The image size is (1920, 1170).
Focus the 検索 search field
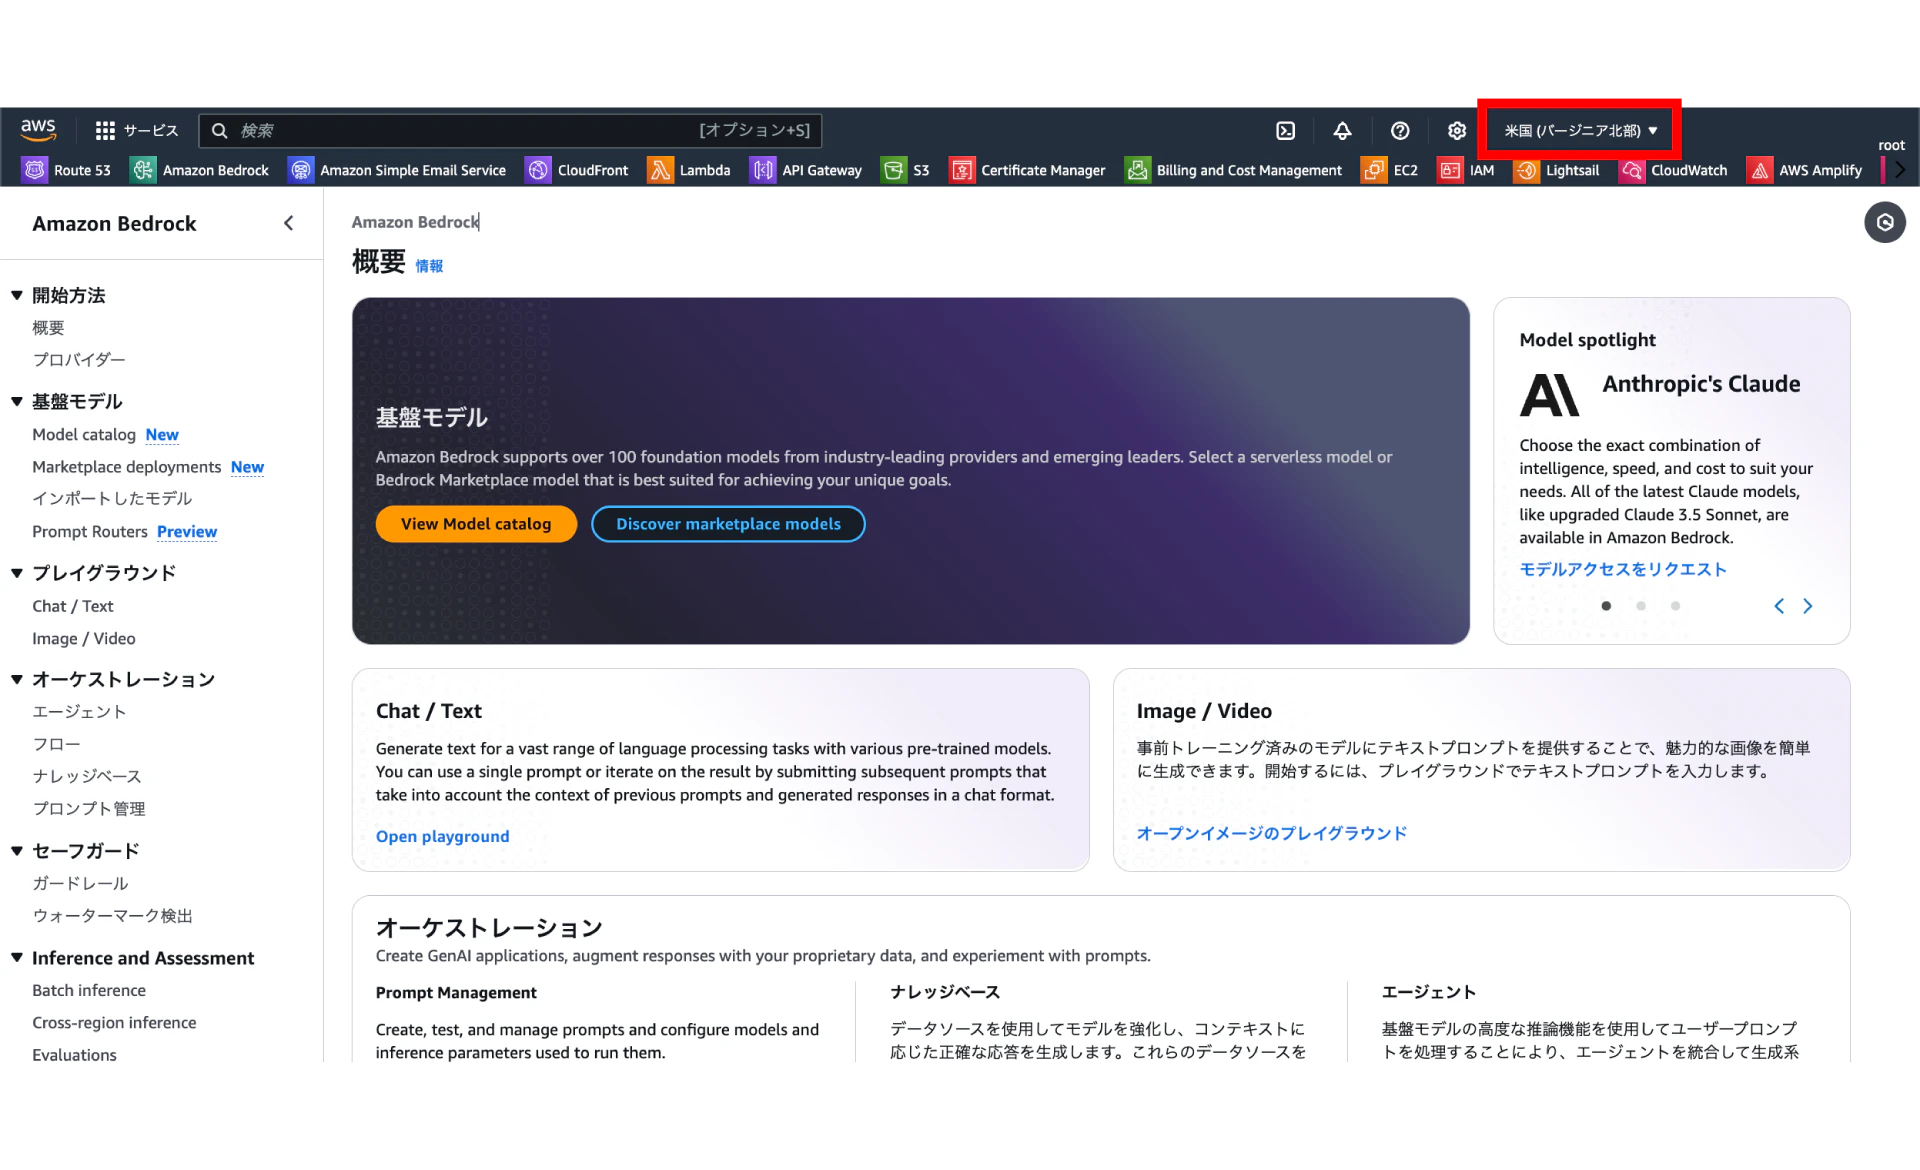pyautogui.click(x=510, y=130)
